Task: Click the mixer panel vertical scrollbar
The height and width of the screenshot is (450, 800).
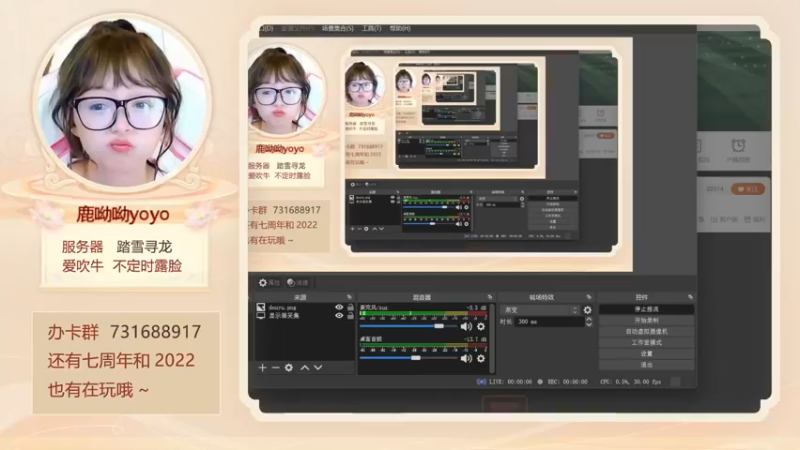Action: 492,338
